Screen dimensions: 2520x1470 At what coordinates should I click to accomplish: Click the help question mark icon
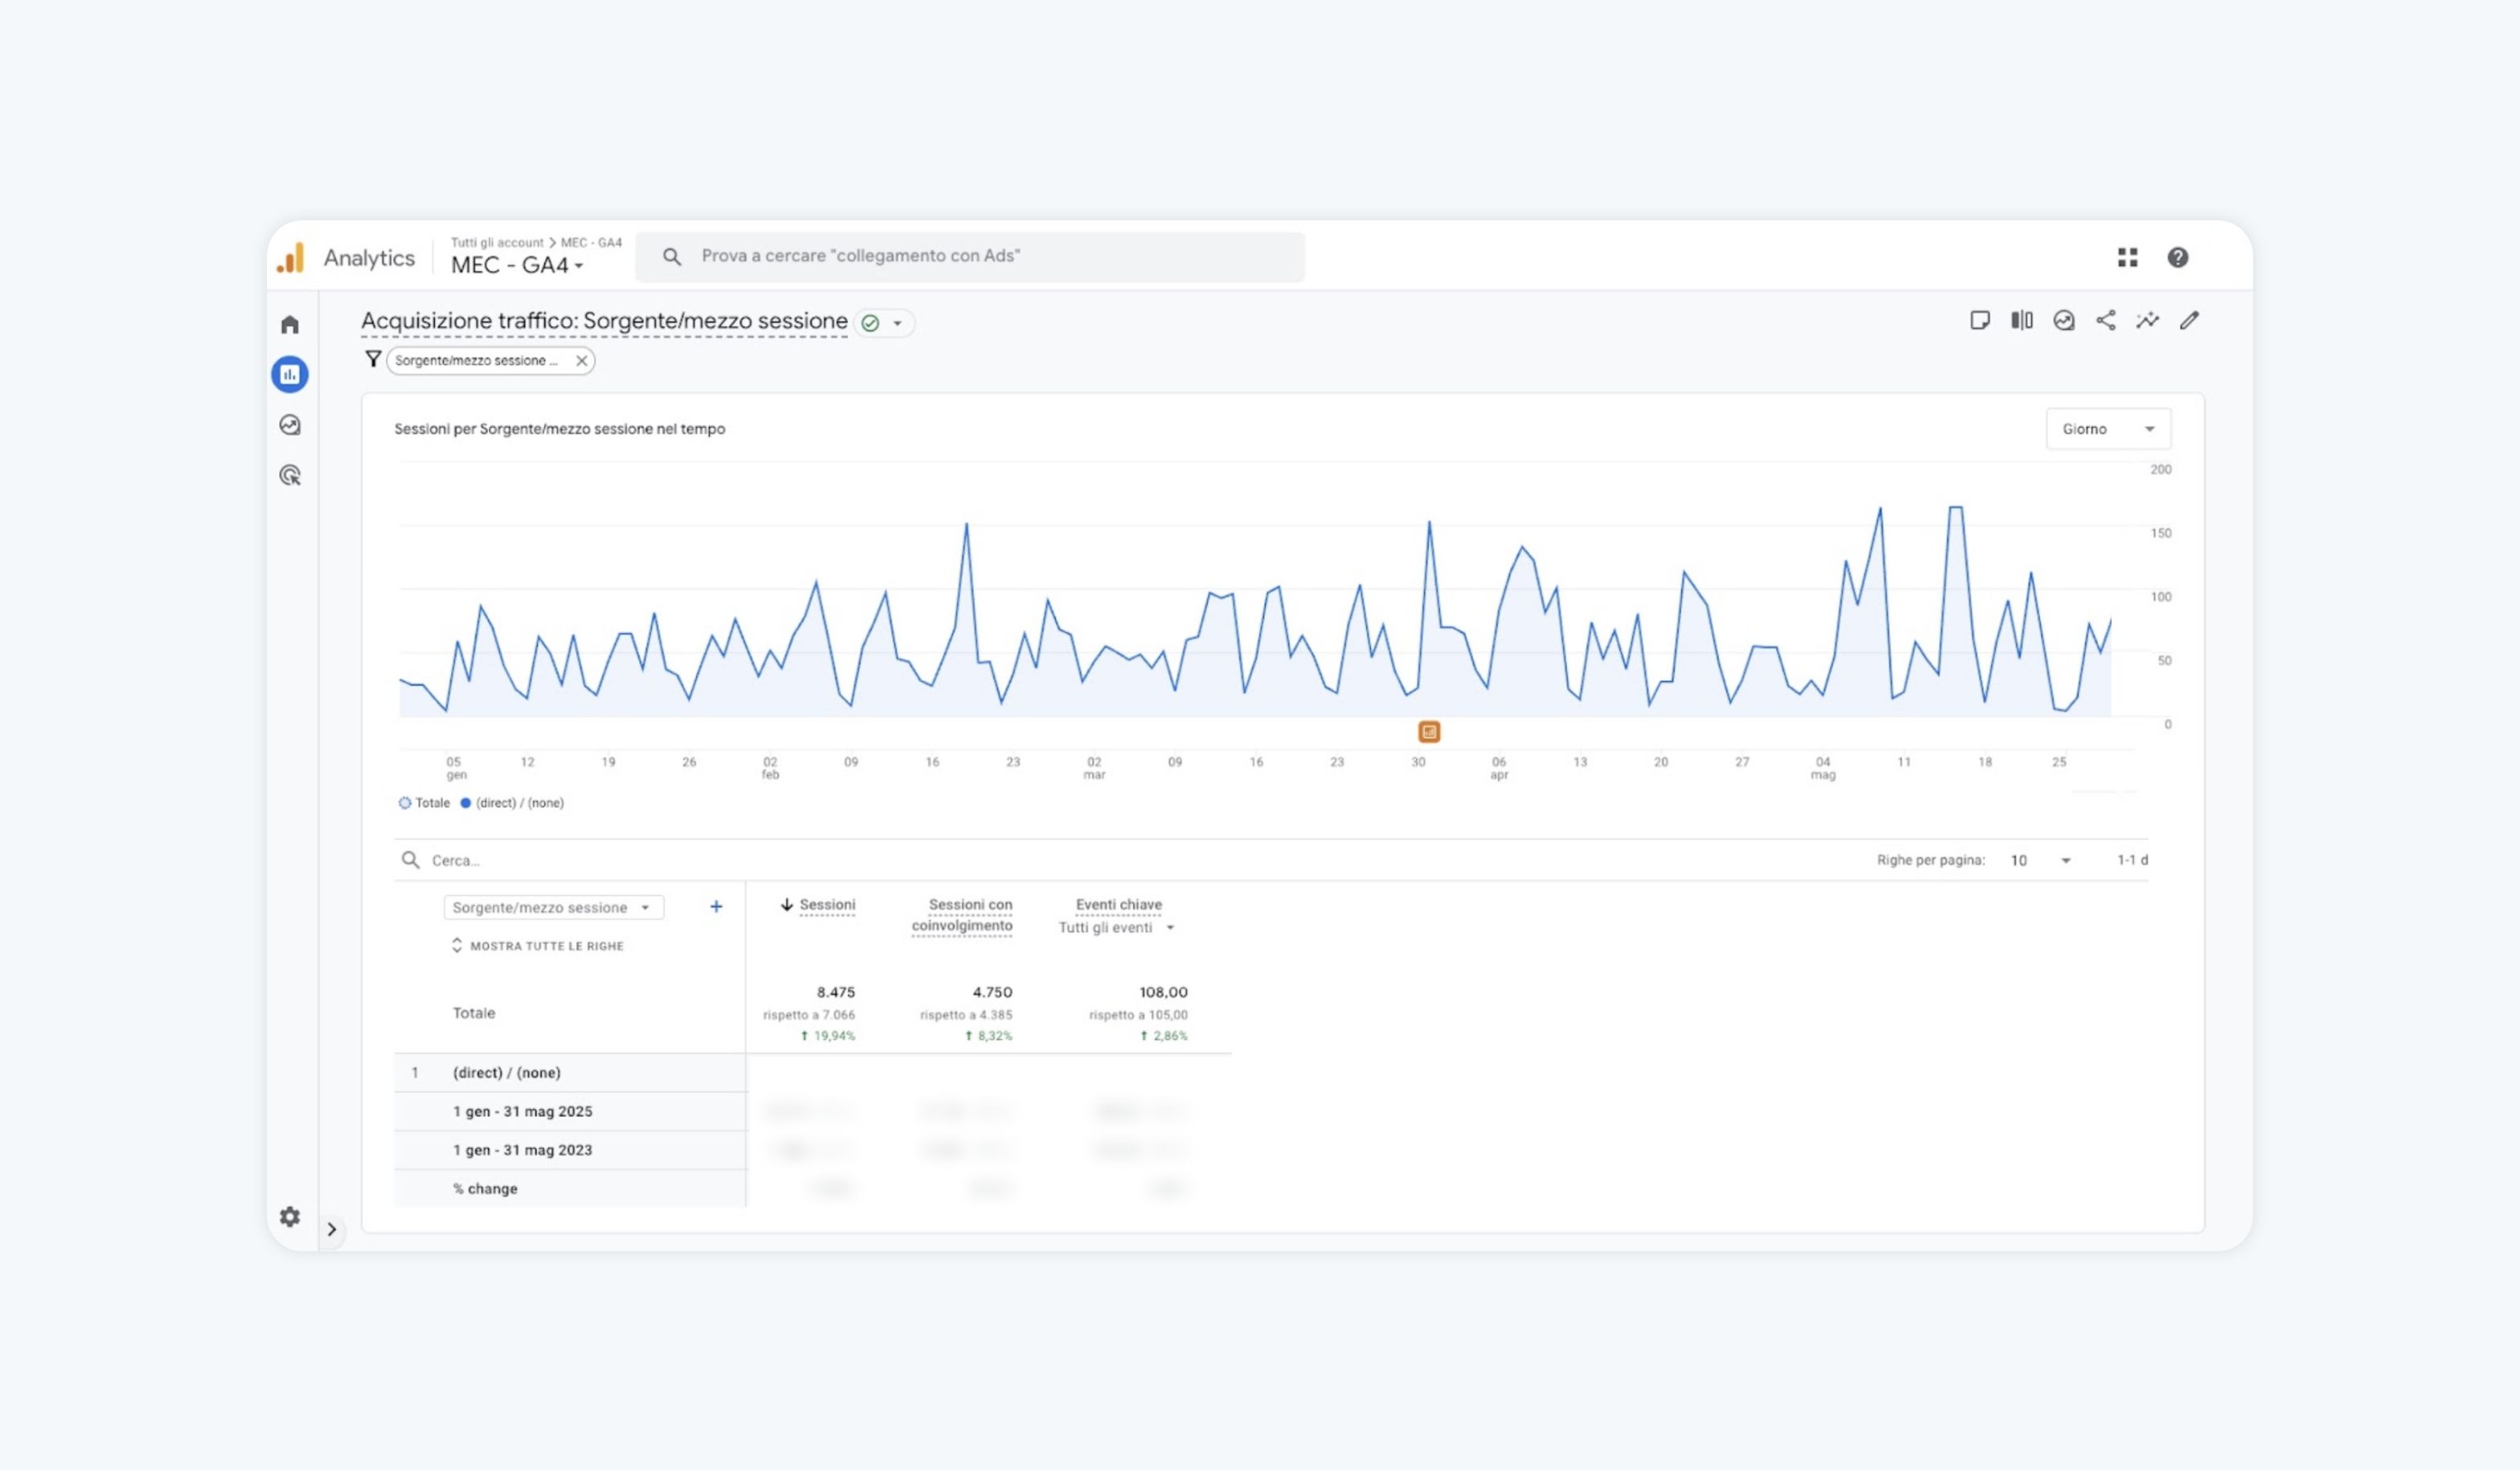click(x=2177, y=257)
